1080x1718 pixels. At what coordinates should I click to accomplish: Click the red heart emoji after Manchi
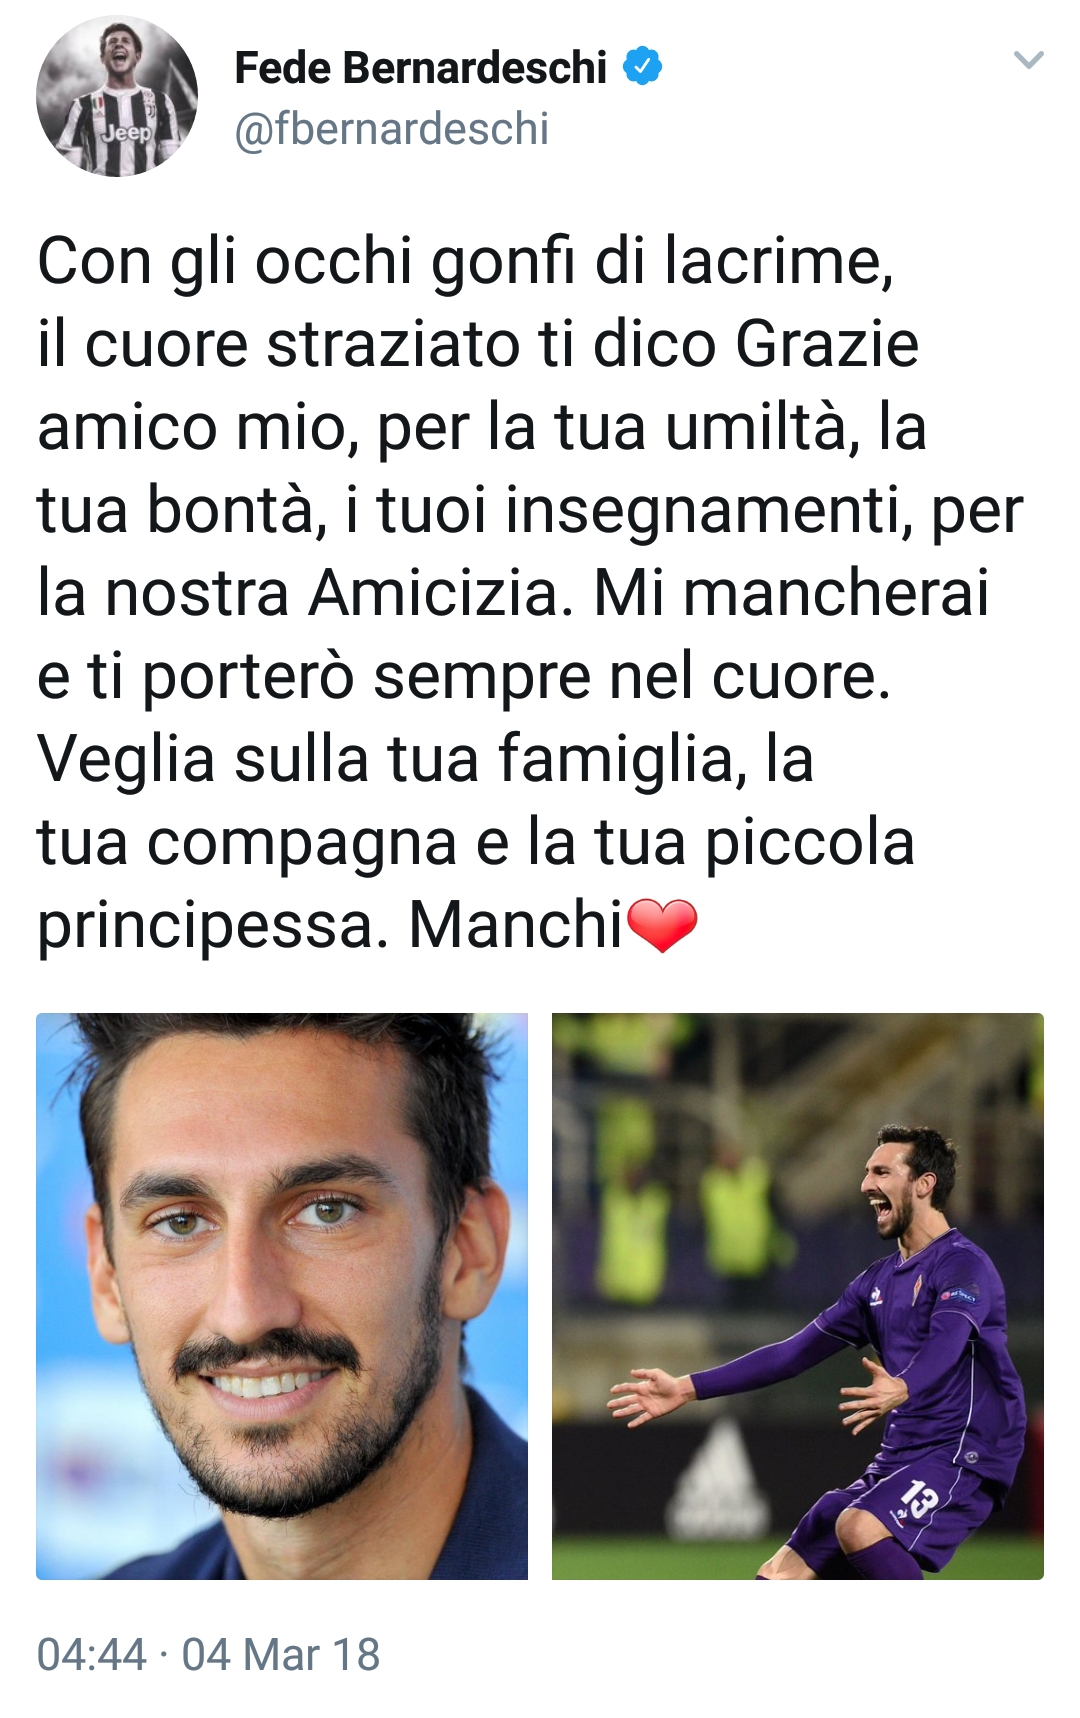tap(661, 925)
